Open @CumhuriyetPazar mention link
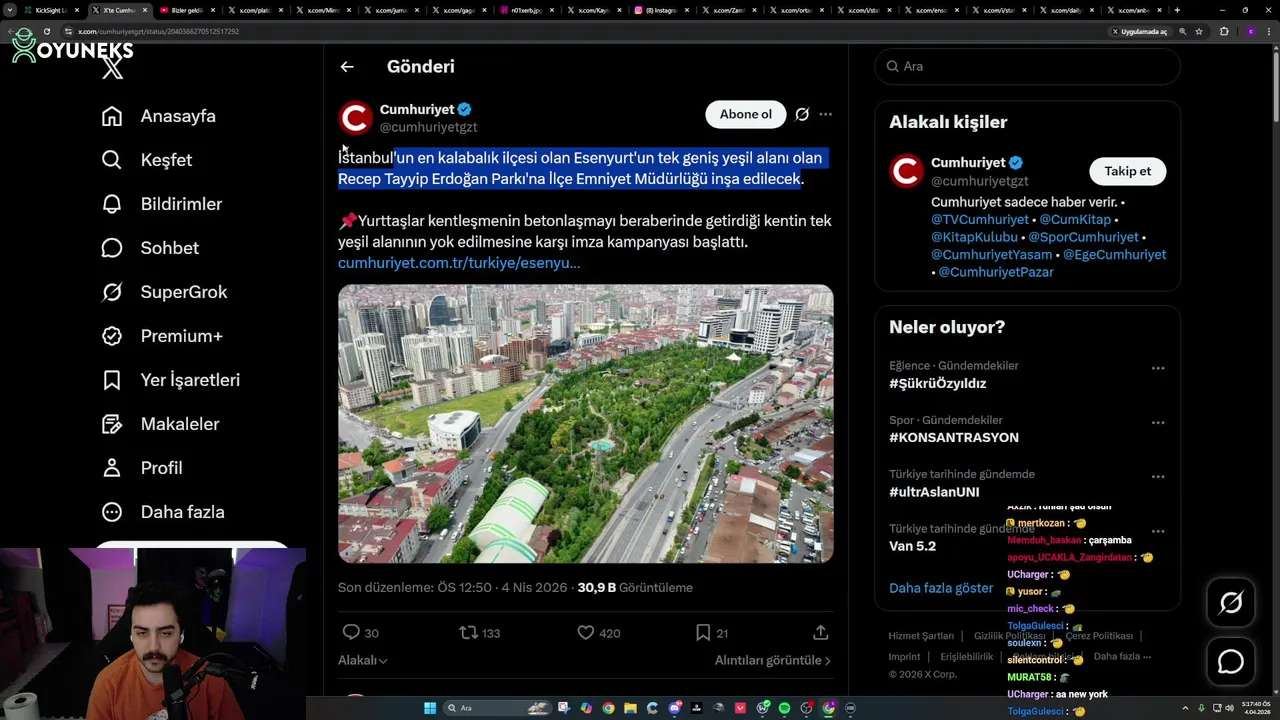The image size is (1280, 720). 996,272
